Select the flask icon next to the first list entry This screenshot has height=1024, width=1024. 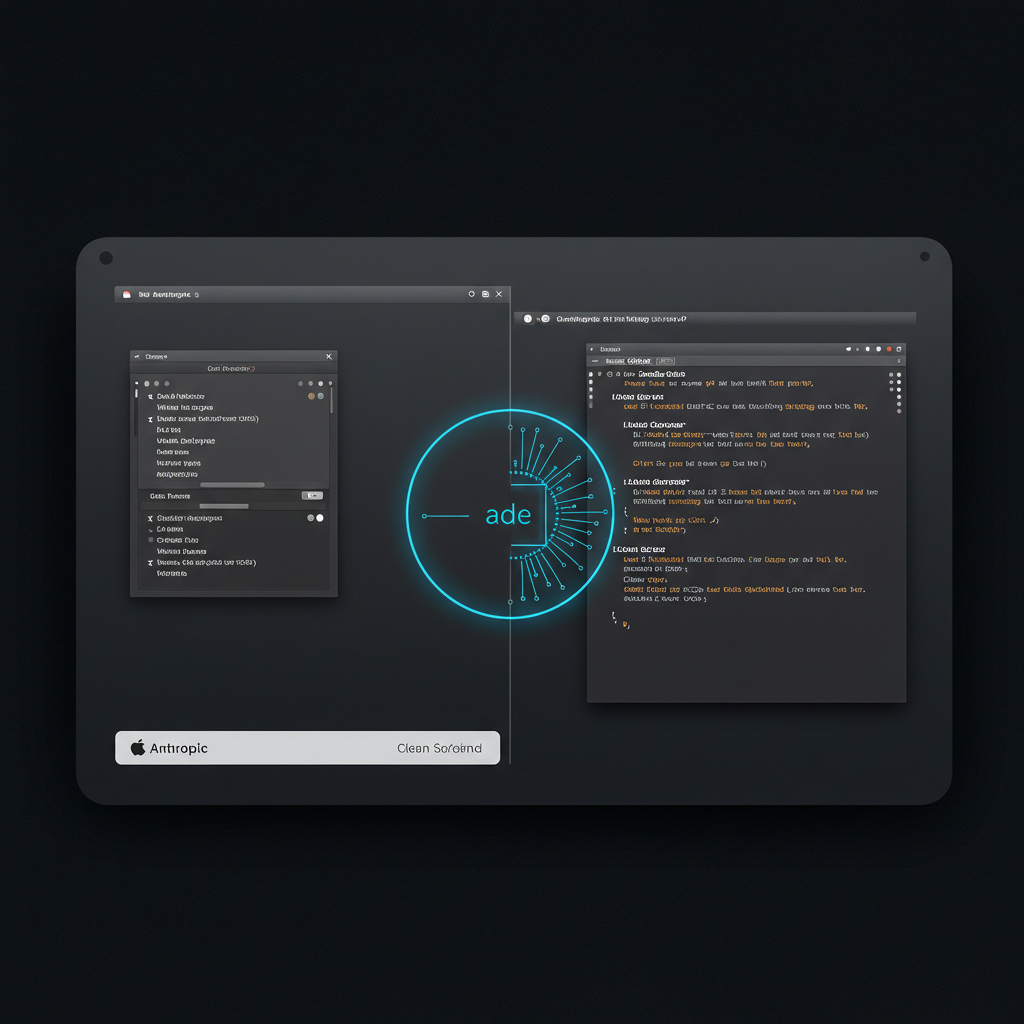[150, 396]
